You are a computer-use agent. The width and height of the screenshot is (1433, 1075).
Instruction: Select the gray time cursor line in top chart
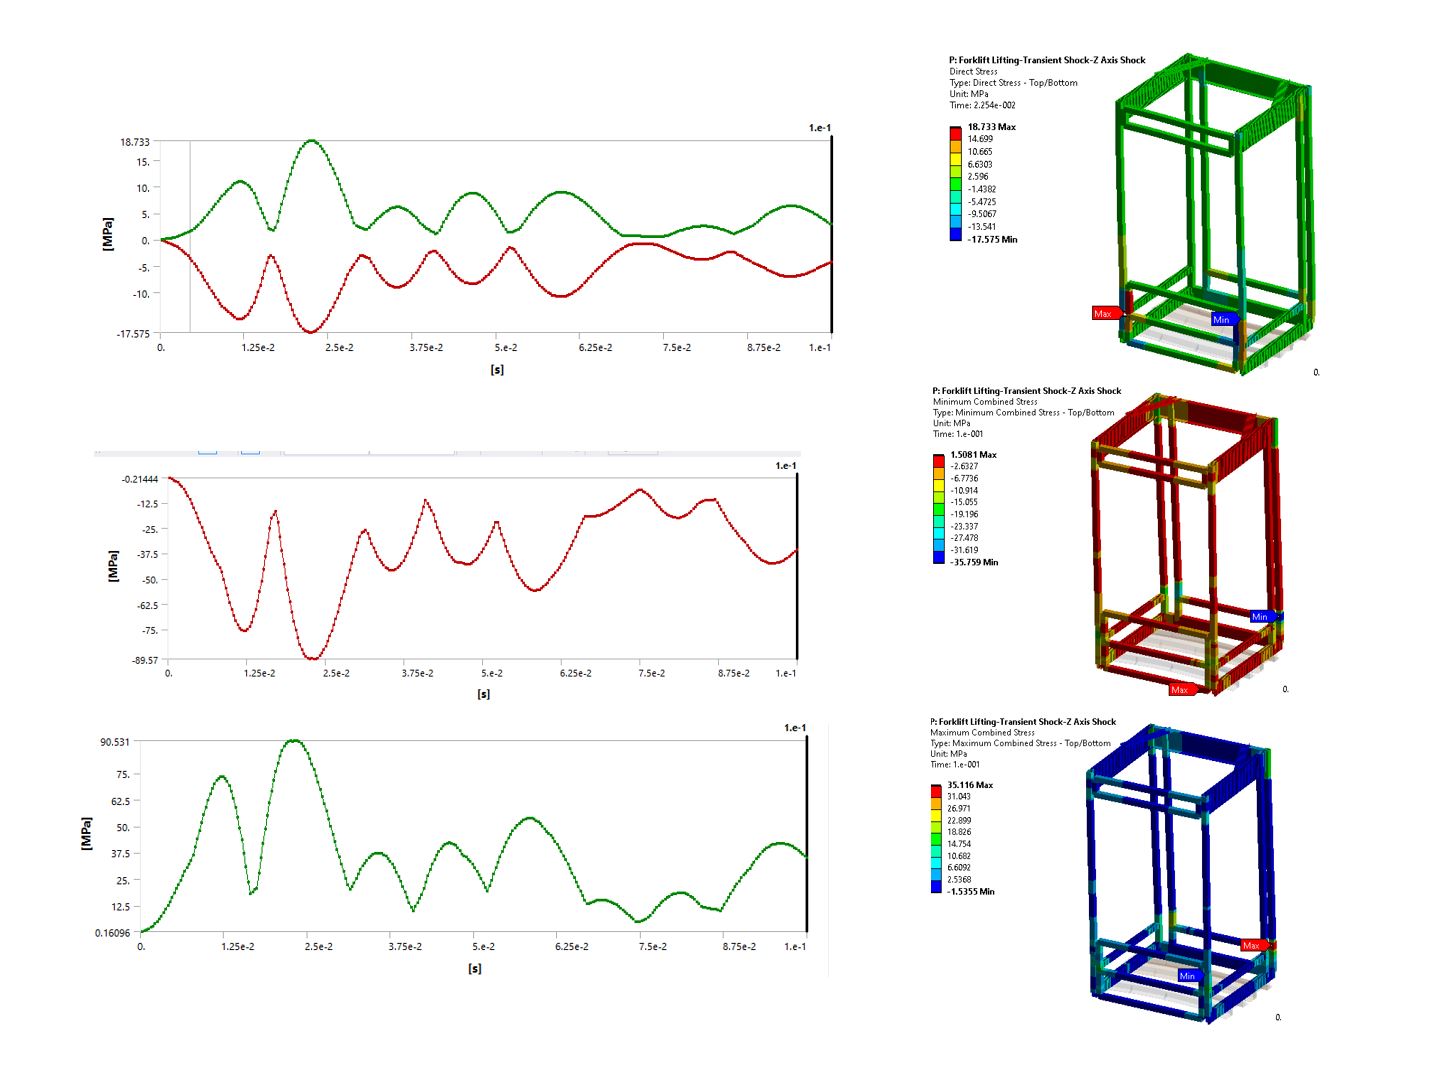point(190,237)
